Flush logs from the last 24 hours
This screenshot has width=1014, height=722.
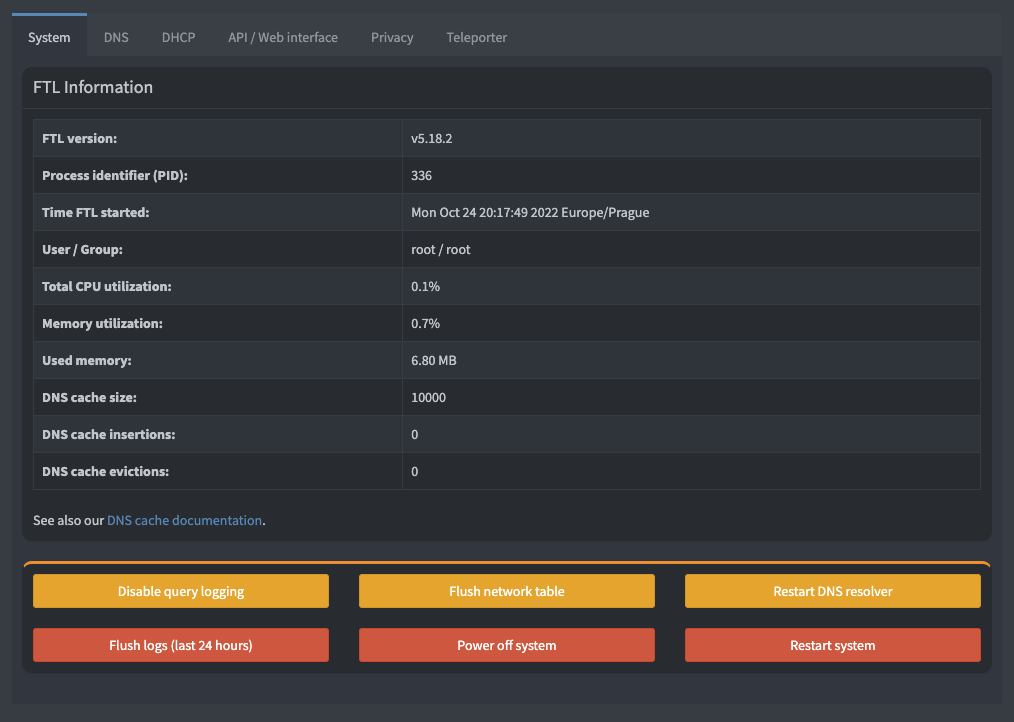[180, 645]
